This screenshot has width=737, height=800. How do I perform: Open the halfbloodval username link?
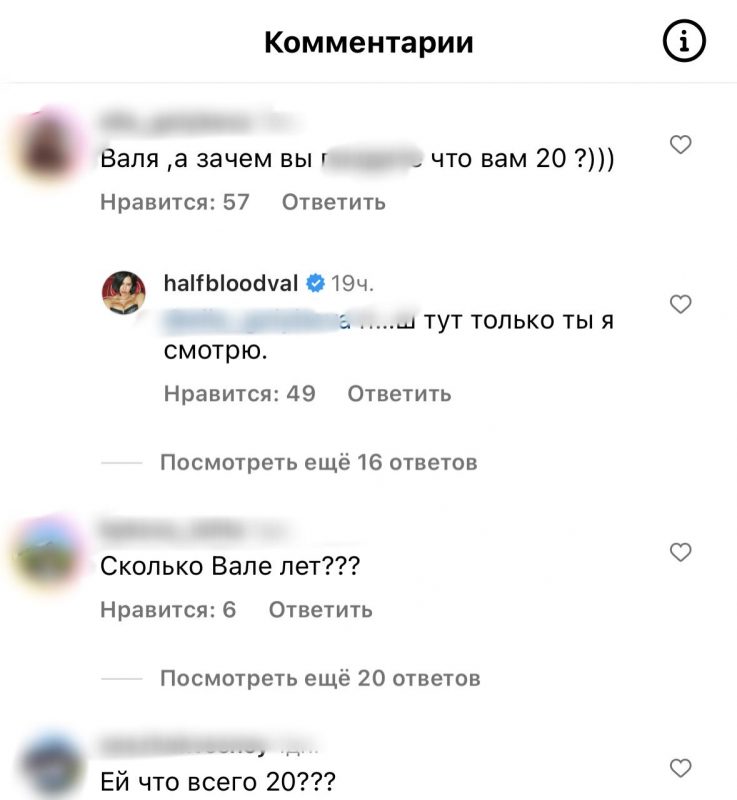tap(231, 283)
